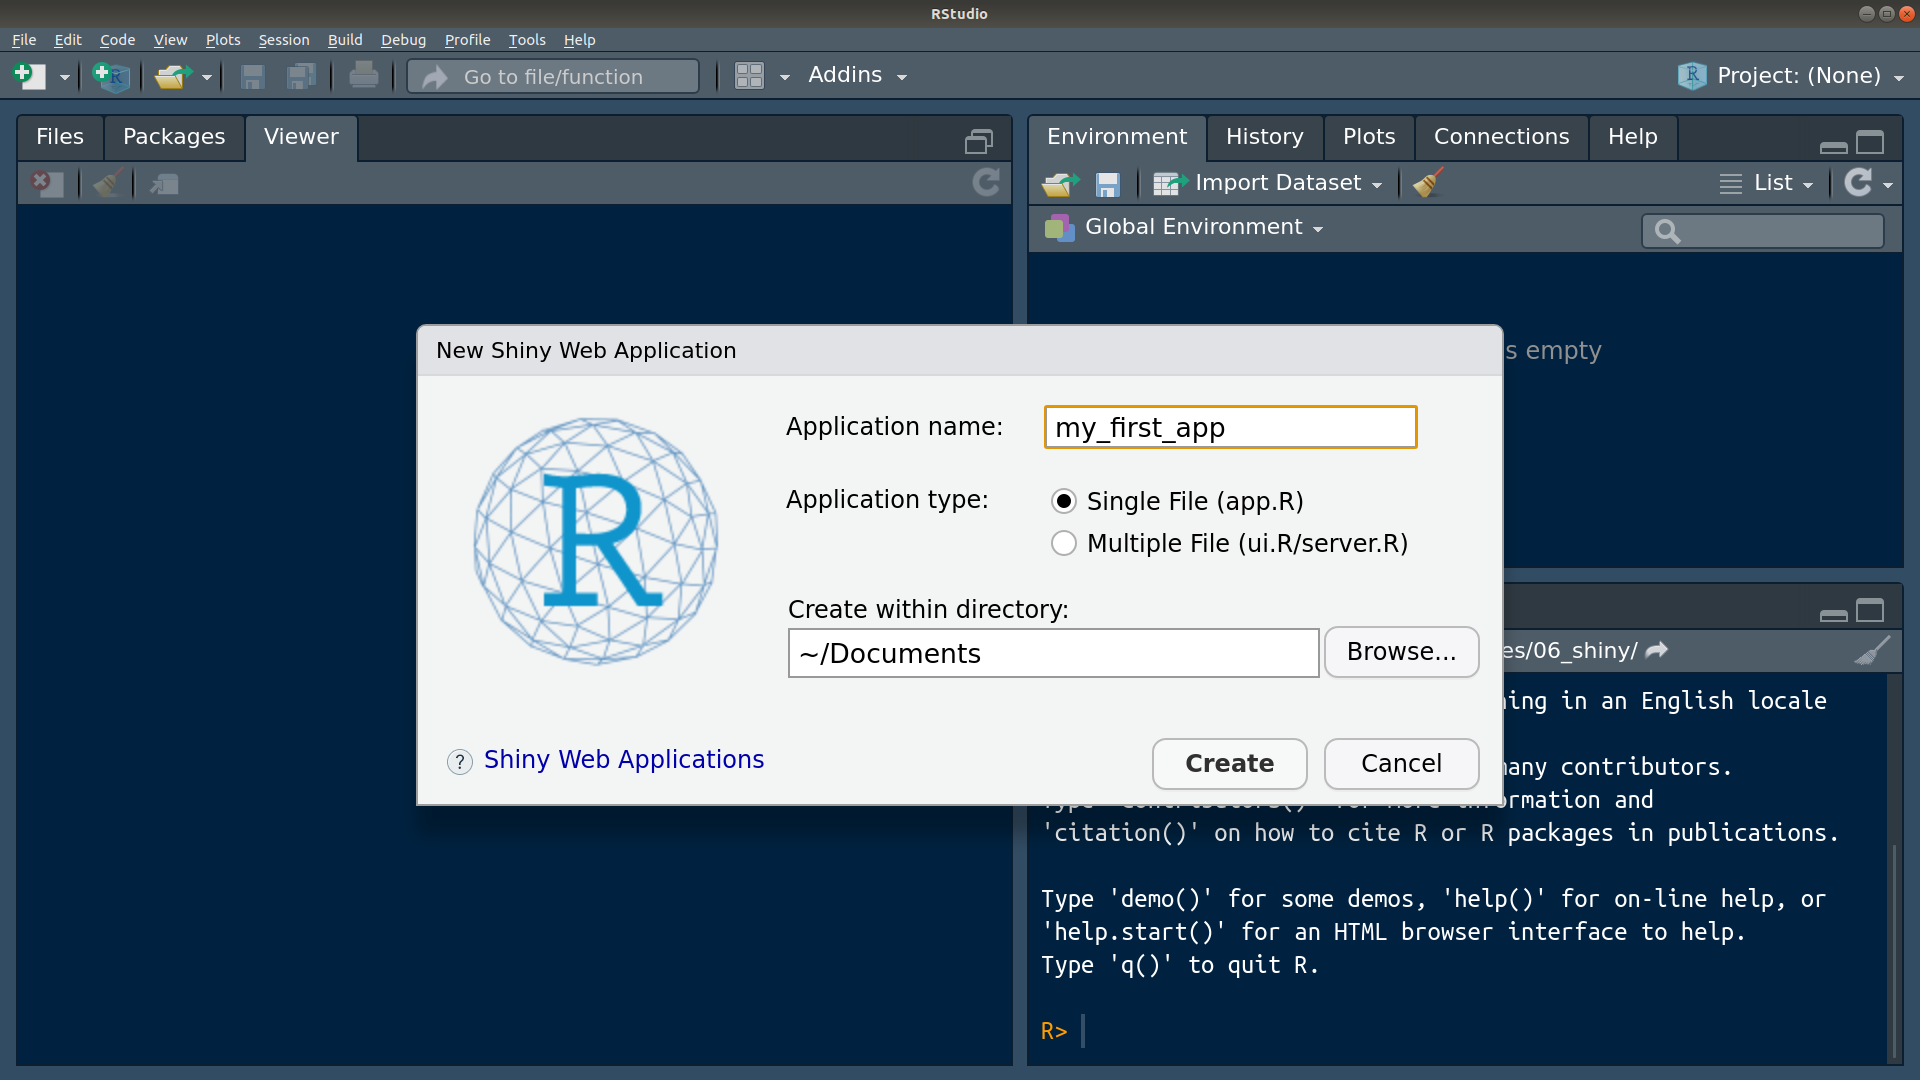Screen dimensions: 1920x1080
Task: Click the Viewer show in new window icon
Action: (x=164, y=184)
